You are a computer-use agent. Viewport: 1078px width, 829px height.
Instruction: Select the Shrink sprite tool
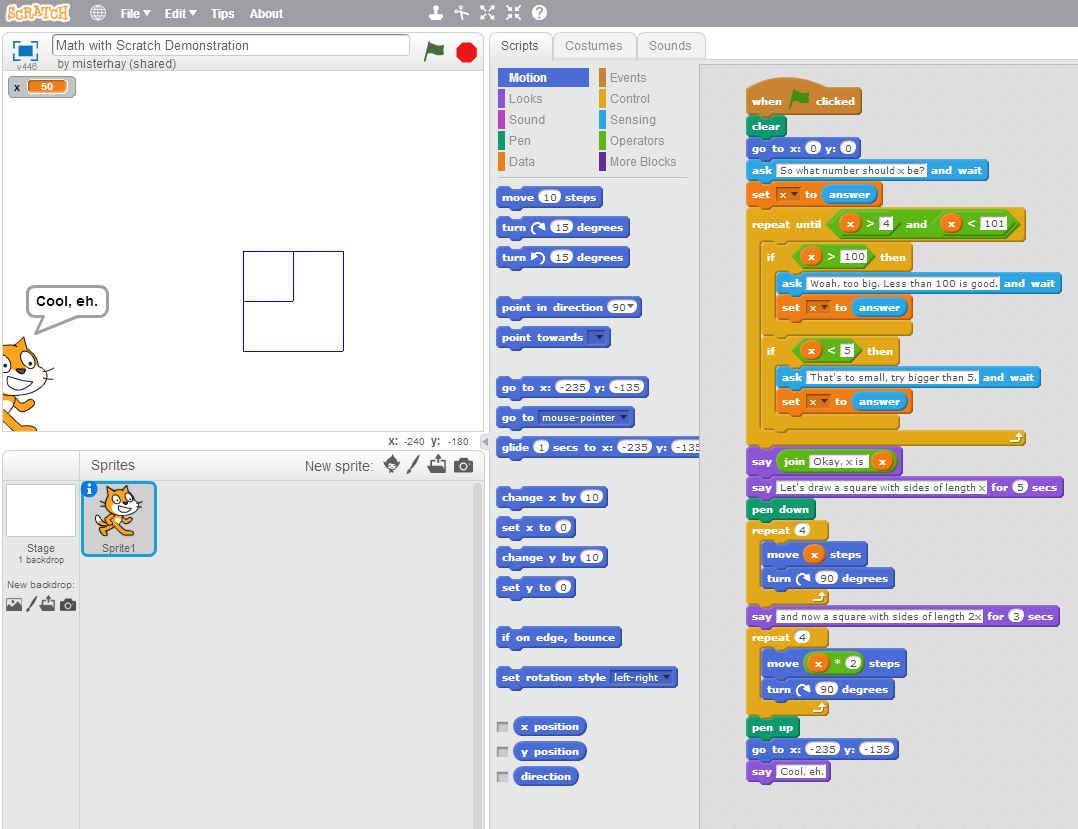click(x=514, y=12)
